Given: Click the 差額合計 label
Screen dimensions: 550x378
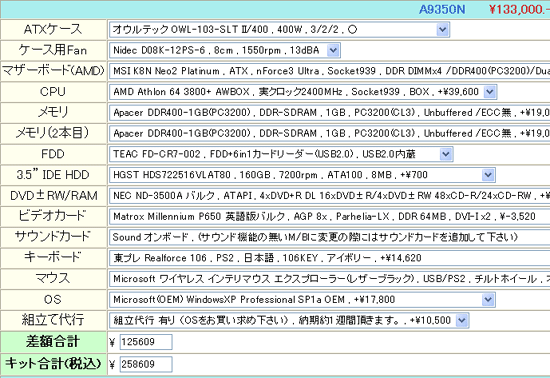Looking at the screenshot, I should coord(53,342).
